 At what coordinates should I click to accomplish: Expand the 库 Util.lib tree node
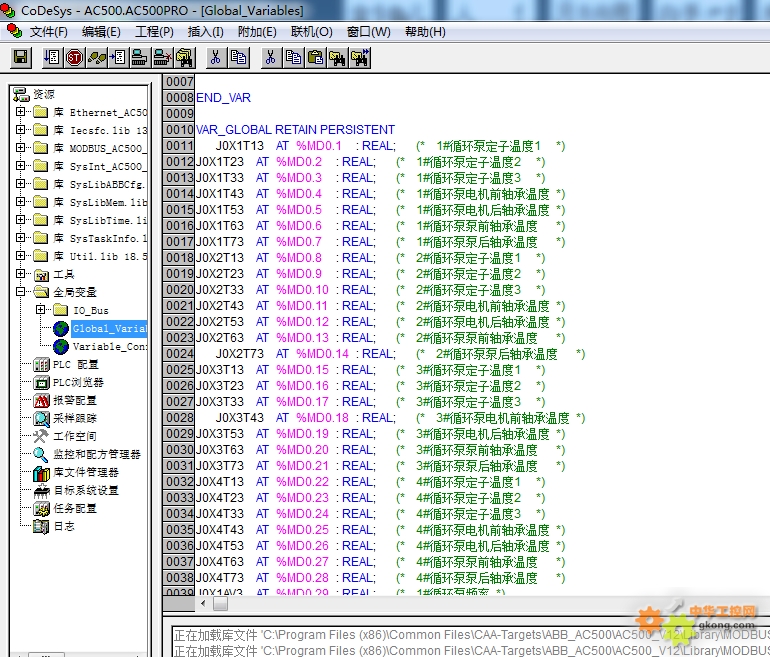tap(20, 255)
